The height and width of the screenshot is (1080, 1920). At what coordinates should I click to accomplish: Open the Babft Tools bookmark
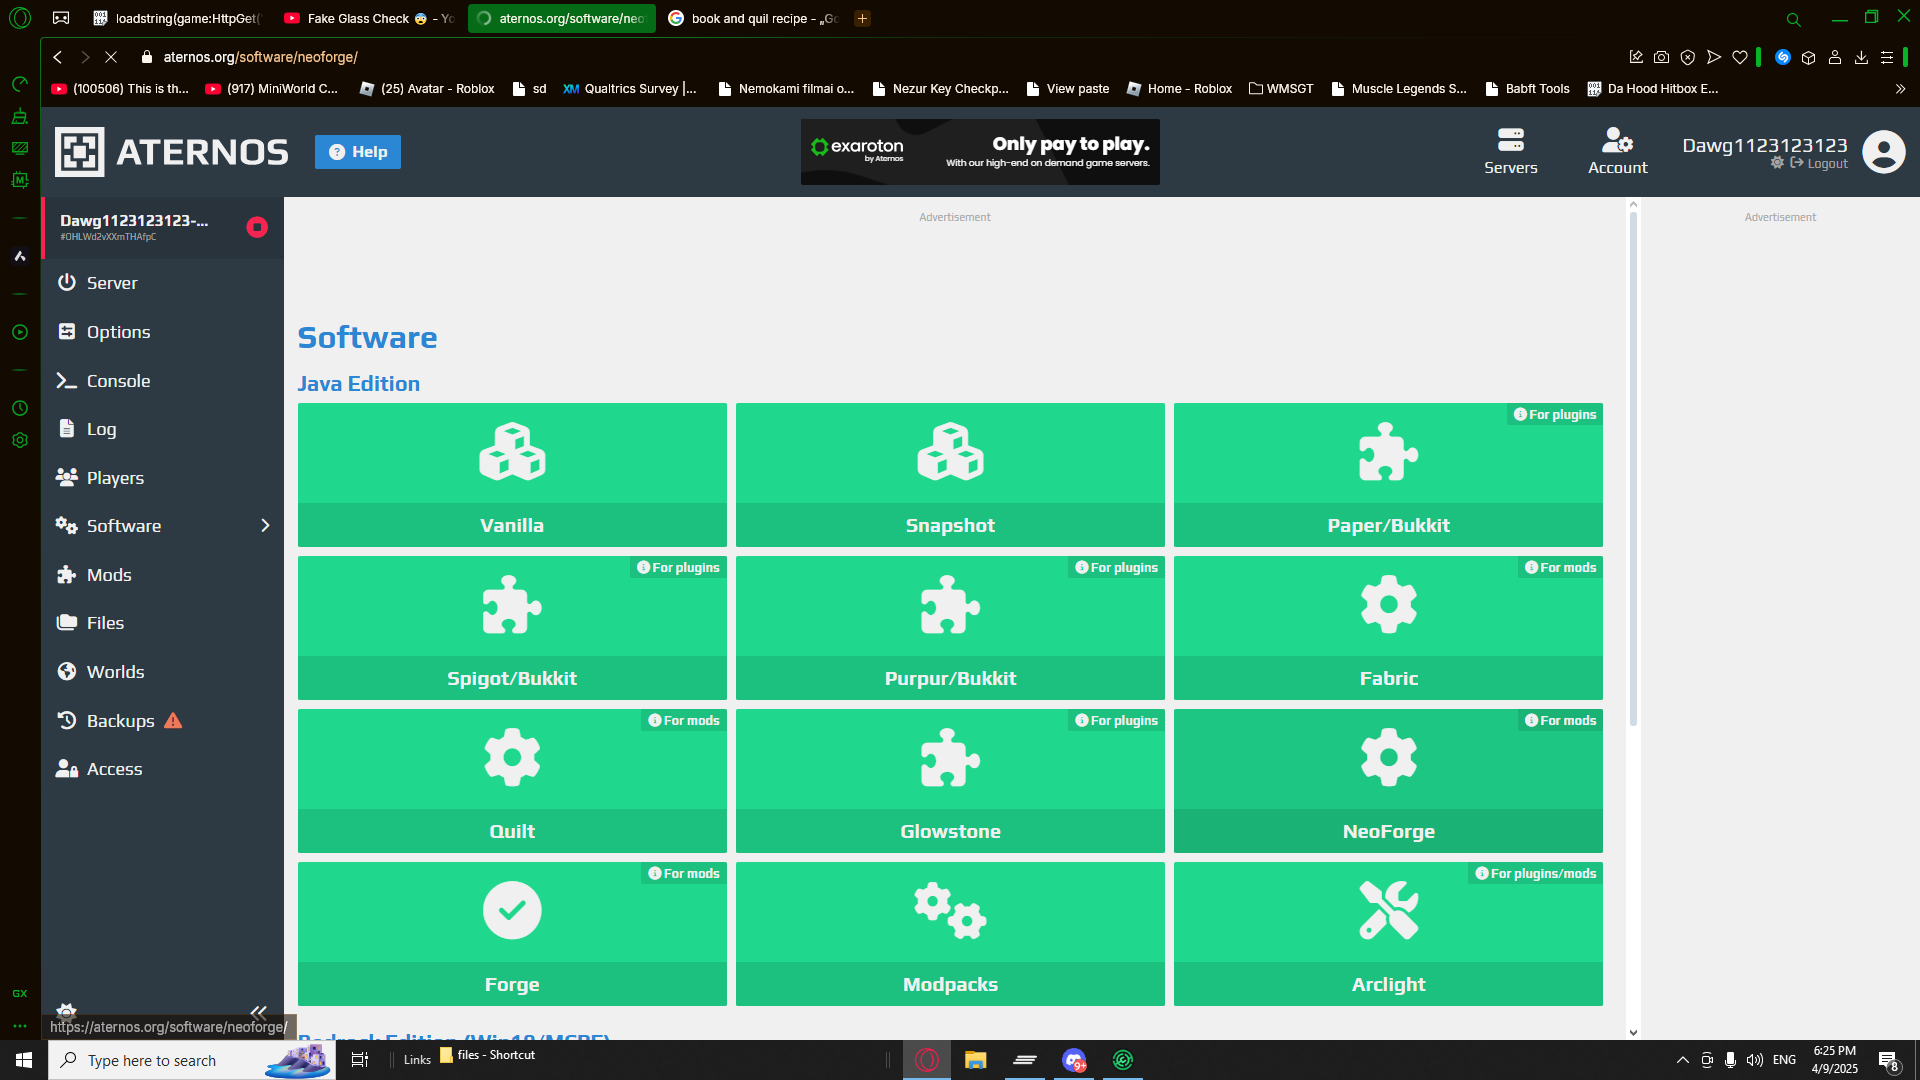coord(1528,89)
